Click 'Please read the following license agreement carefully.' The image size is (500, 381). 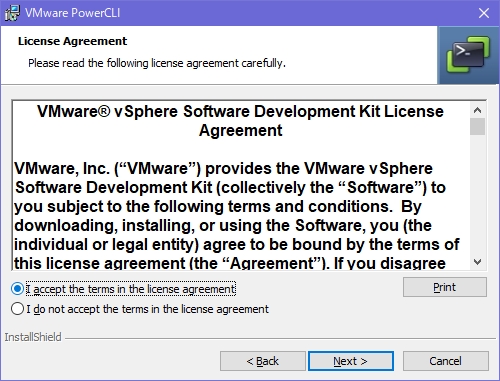point(157,63)
